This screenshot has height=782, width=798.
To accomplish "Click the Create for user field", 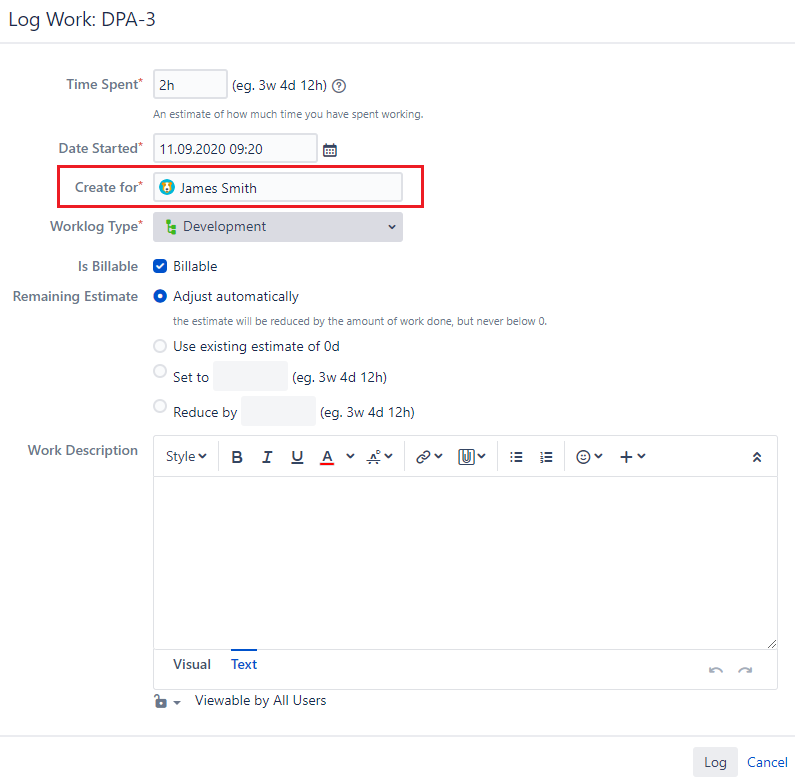I will [278, 187].
